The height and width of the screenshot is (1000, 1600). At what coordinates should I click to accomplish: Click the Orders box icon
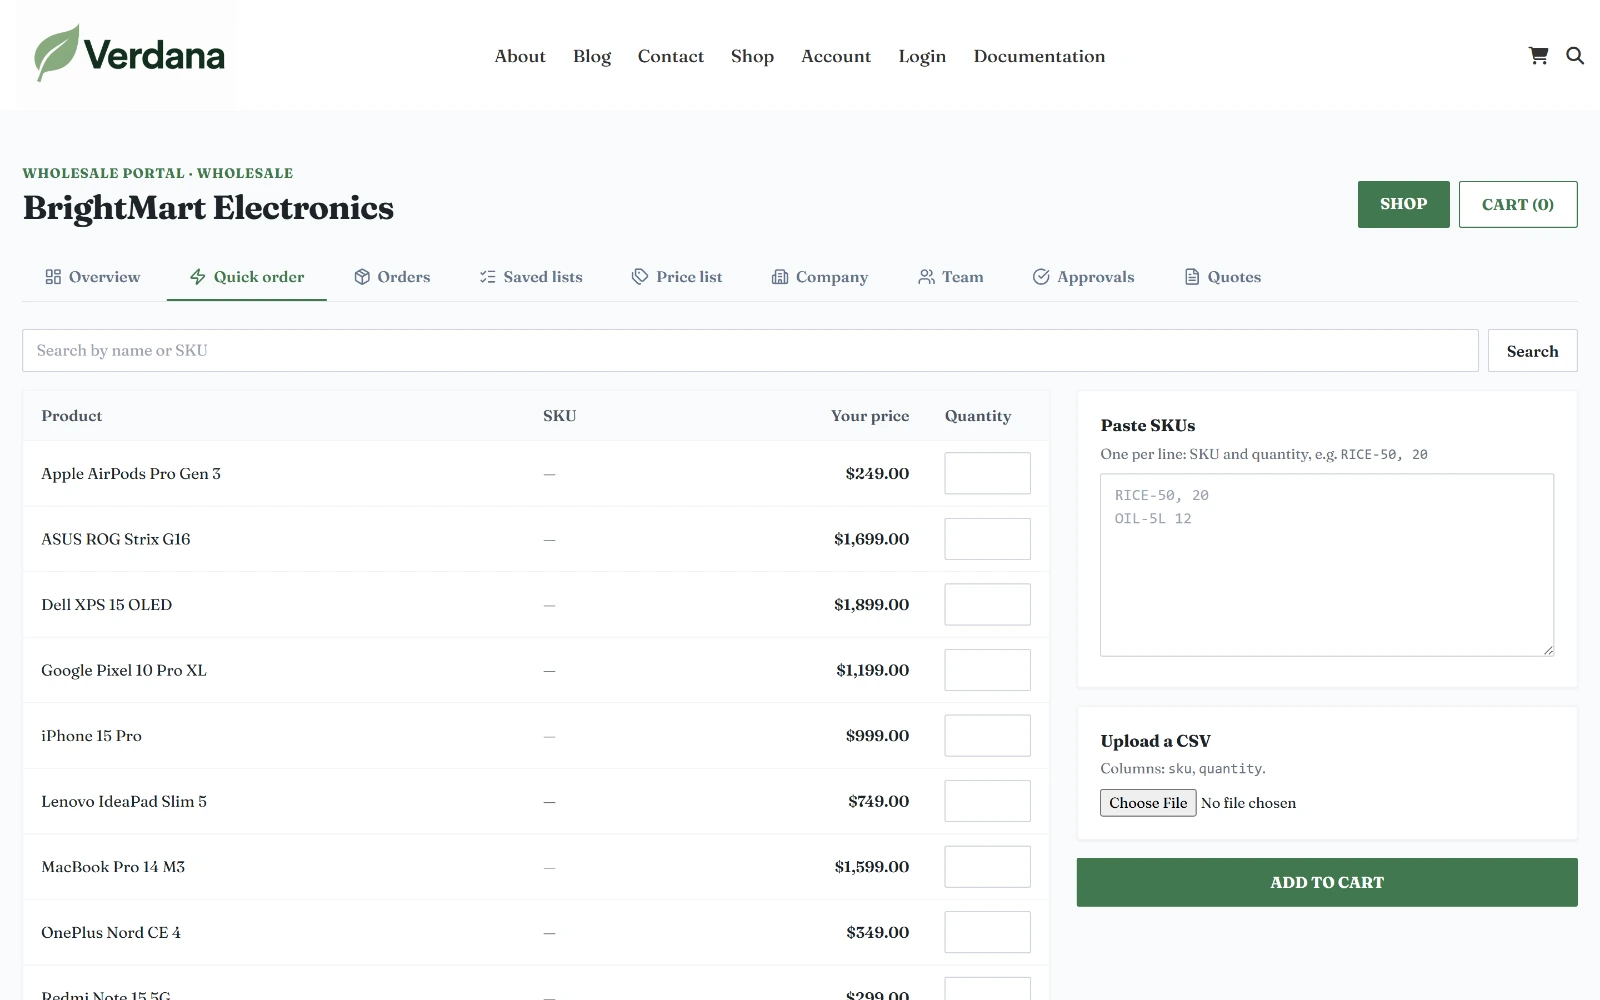click(x=362, y=277)
